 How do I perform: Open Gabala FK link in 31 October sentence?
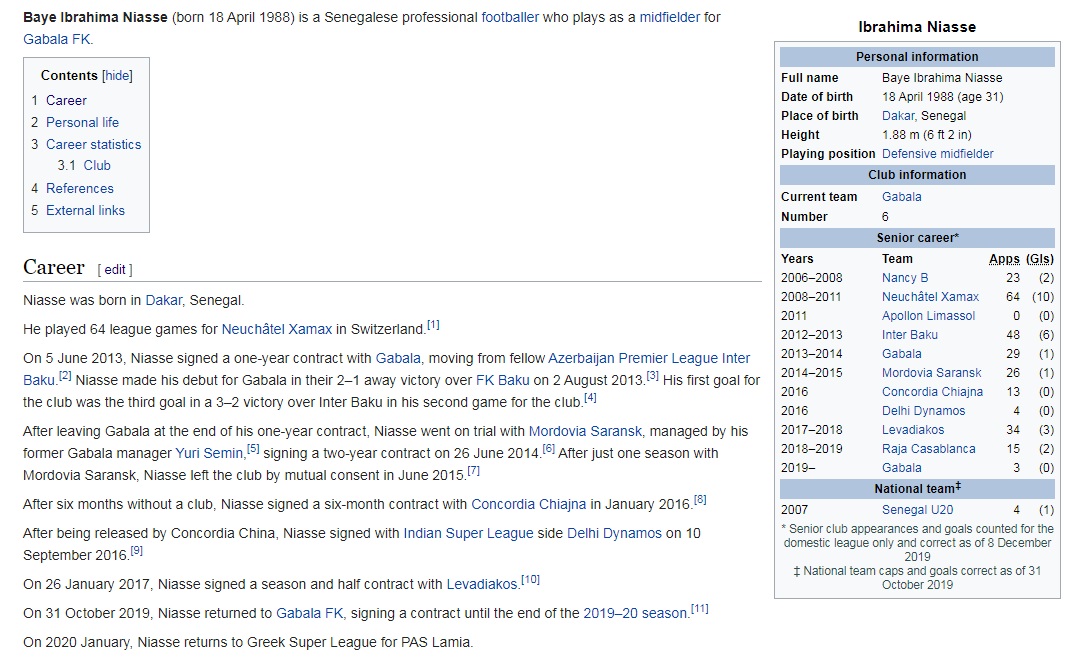click(x=310, y=612)
